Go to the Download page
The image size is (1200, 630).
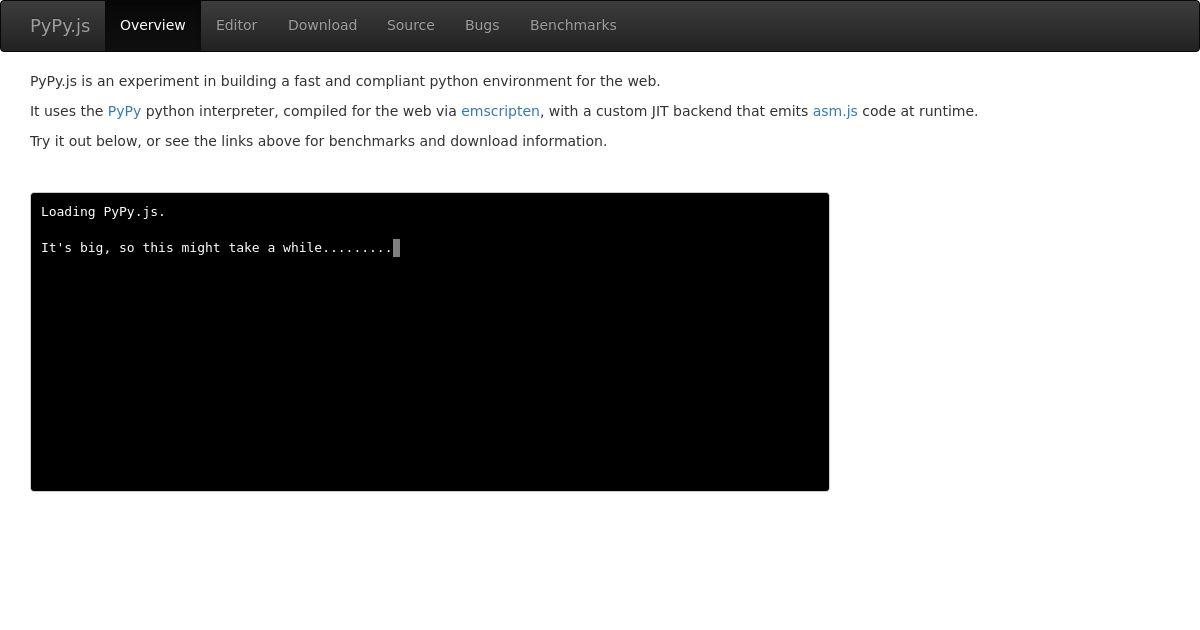(322, 26)
